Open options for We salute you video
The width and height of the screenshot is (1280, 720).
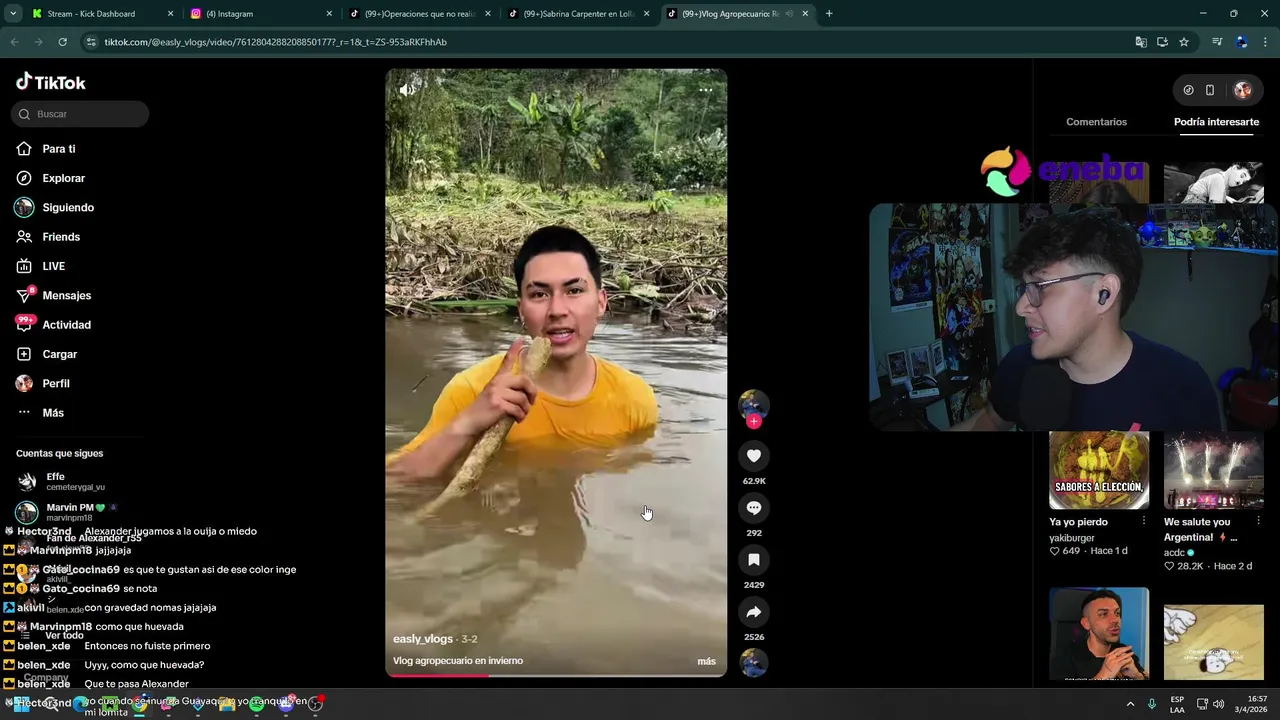[1259, 521]
